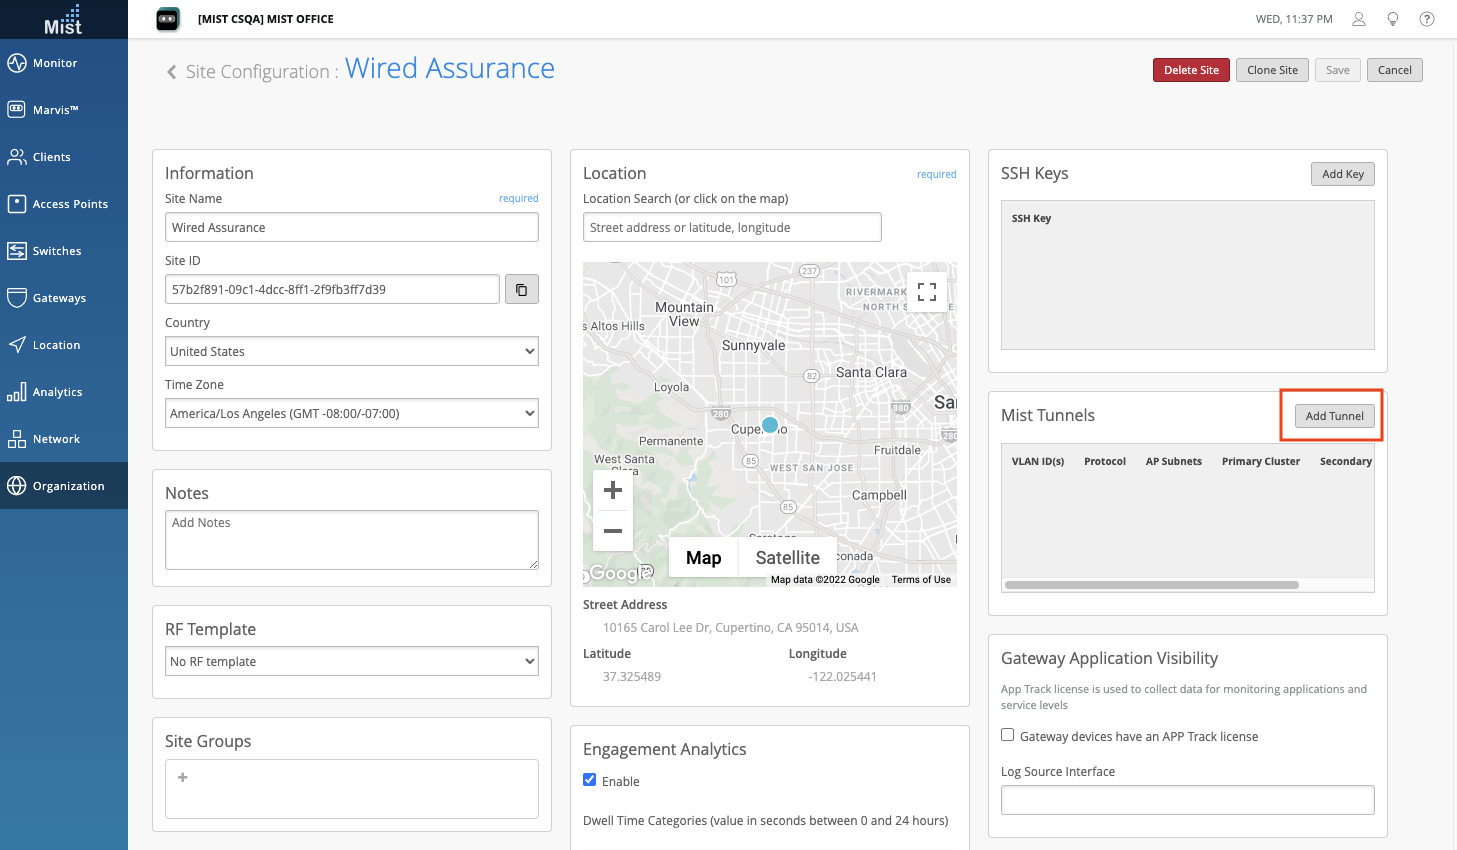Image resolution: width=1457 pixels, height=850 pixels.
Task: Zoom in on the map
Action: pos(613,490)
